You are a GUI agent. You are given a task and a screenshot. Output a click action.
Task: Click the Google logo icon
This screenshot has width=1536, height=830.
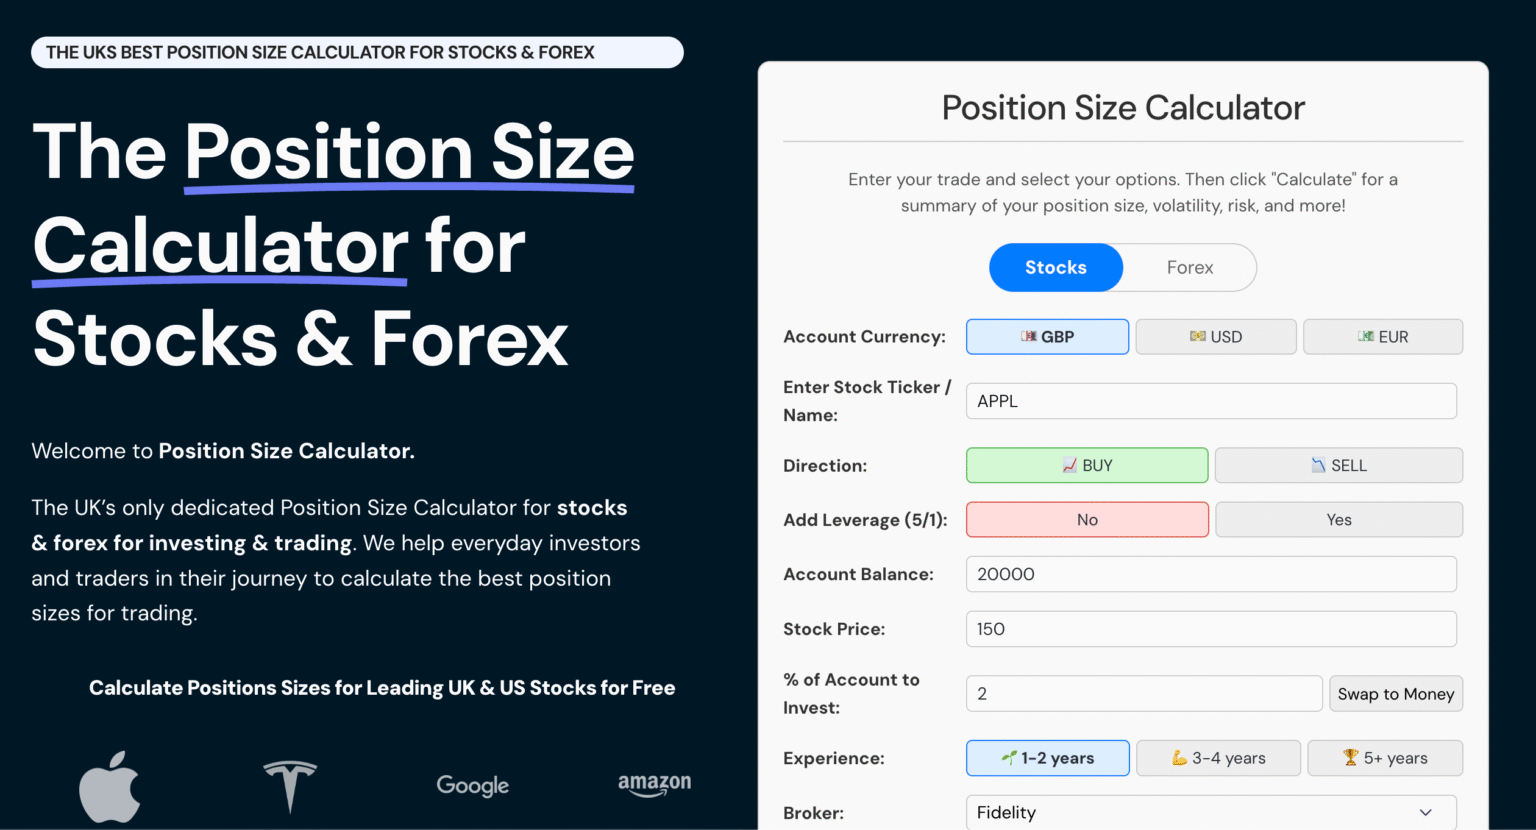[x=471, y=786]
